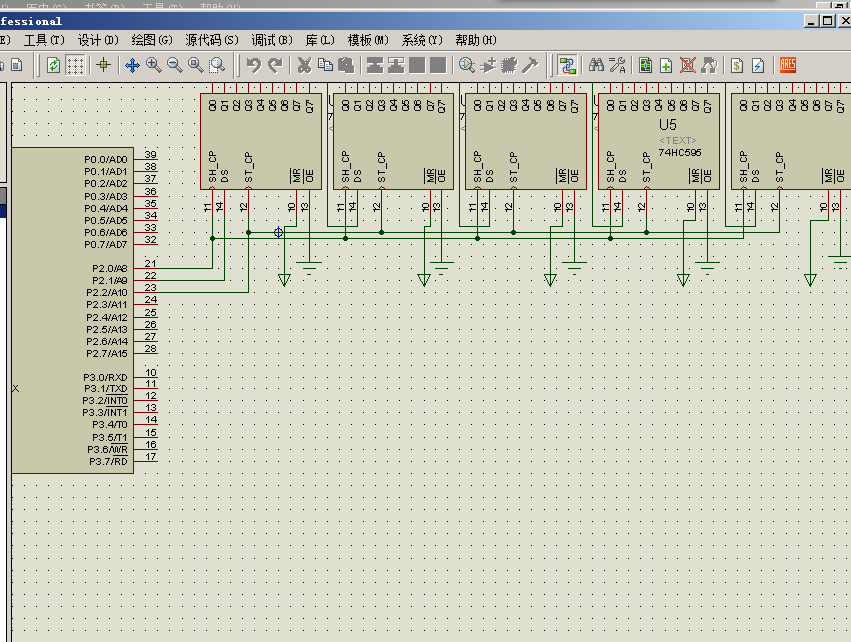The width and height of the screenshot is (851, 642).
Task: Click the Block Move icon
Action: 396,66
